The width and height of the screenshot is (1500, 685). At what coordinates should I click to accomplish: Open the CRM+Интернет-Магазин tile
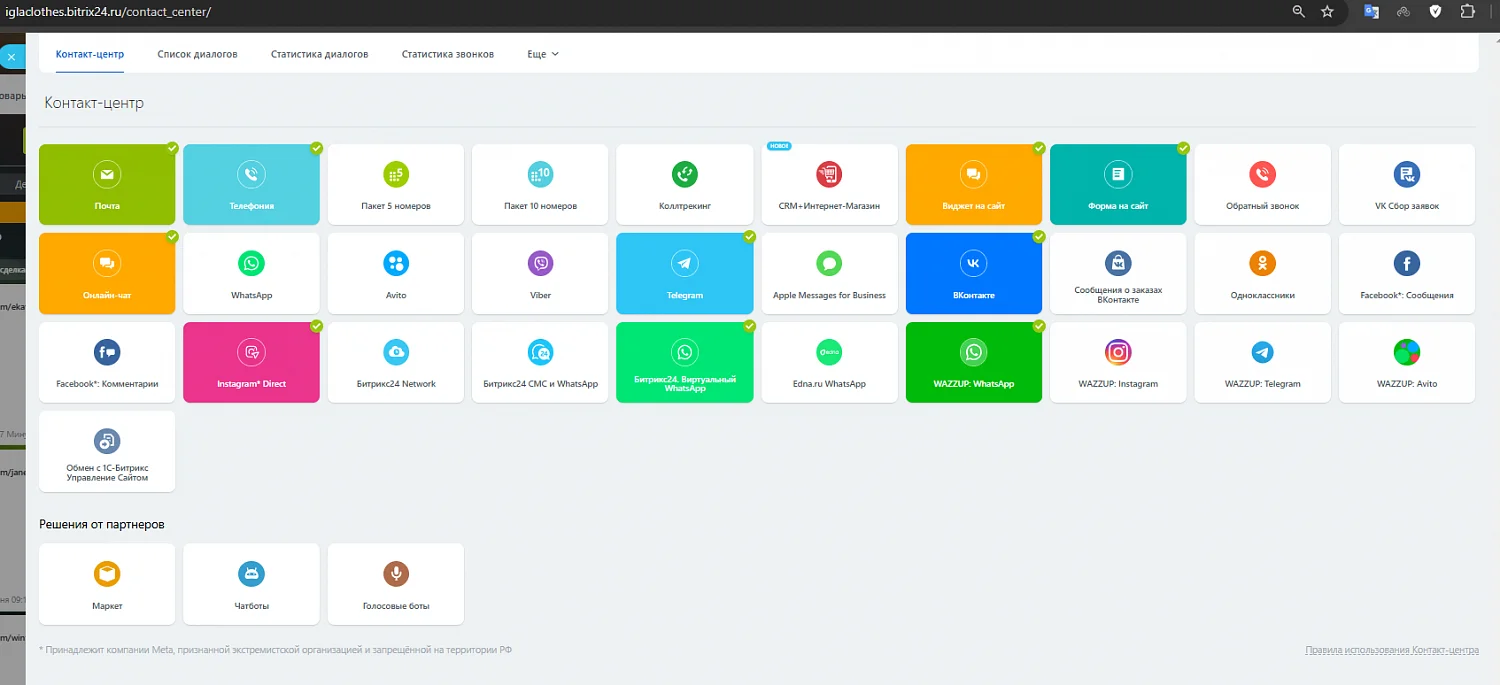pos(829,185)
